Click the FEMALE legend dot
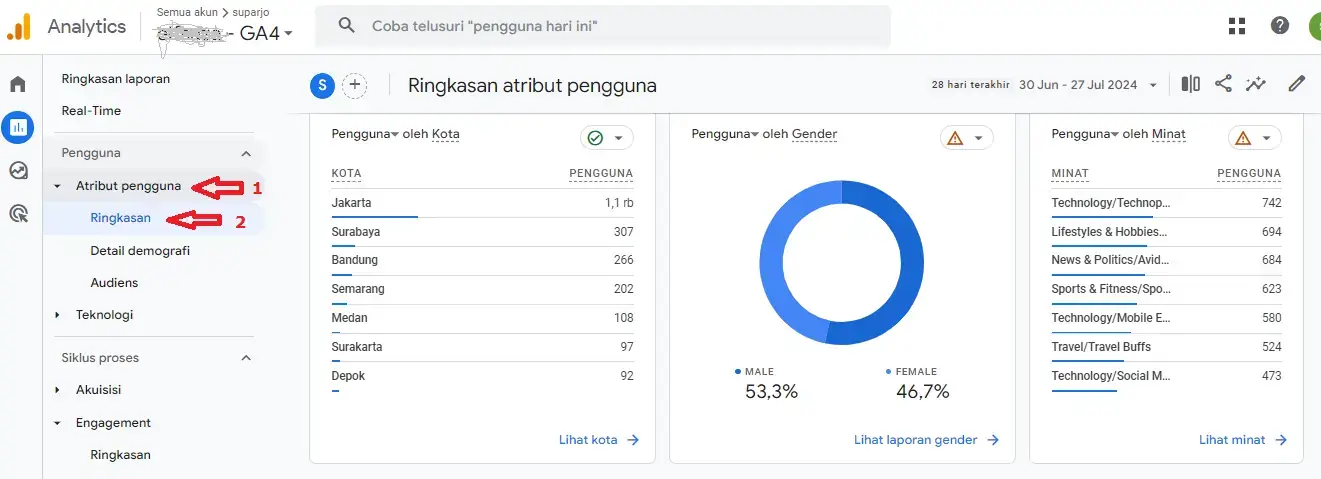Screen dimensions: 1321x479 (x=888, y=371)
